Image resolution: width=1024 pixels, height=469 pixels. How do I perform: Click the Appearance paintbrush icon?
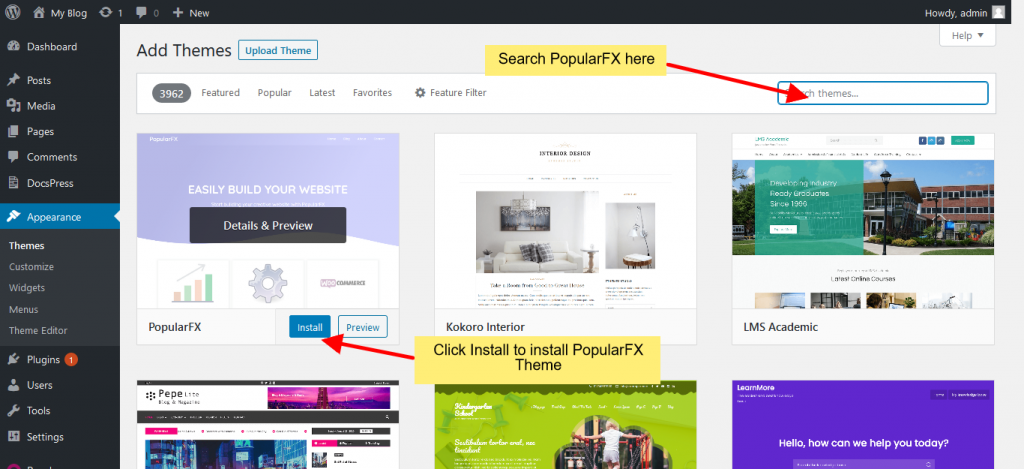coord(13,217)
